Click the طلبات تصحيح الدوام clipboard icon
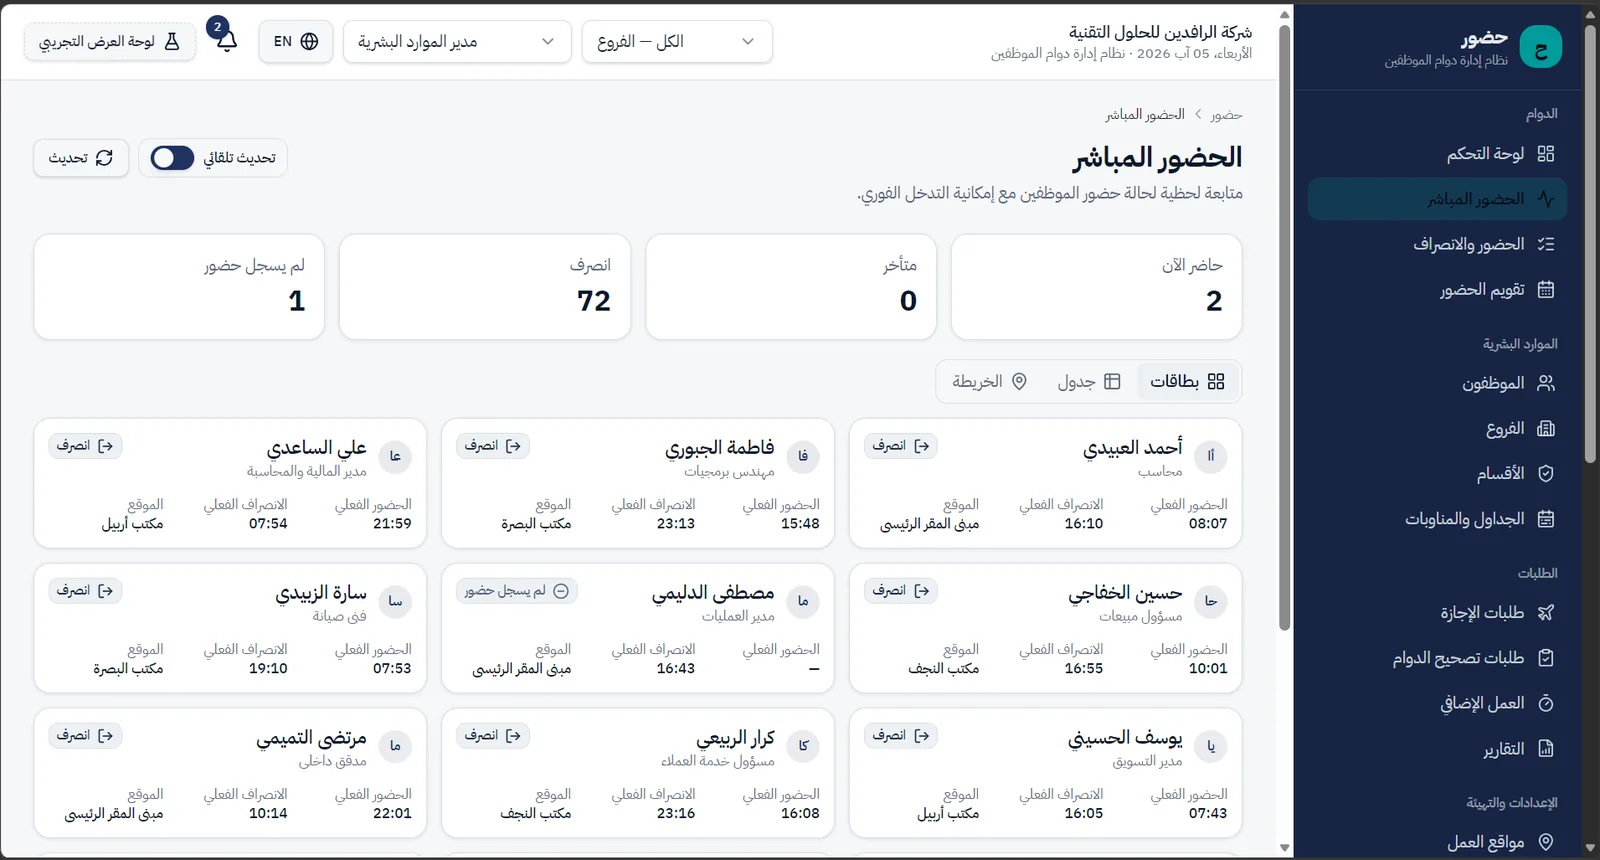This screenshot has width=1600, height=860. point(1546,657)
